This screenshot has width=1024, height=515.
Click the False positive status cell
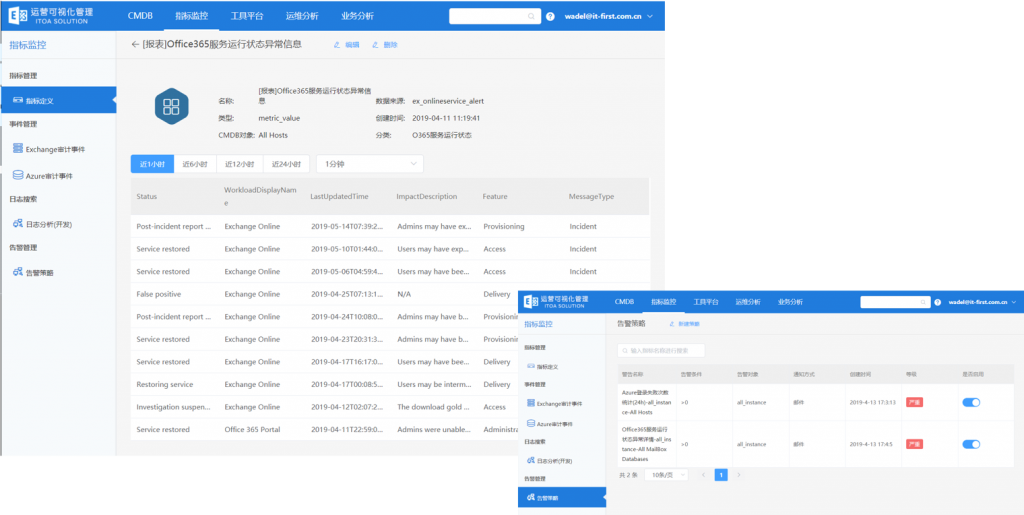pyautogui.click(x=159, y=294)
